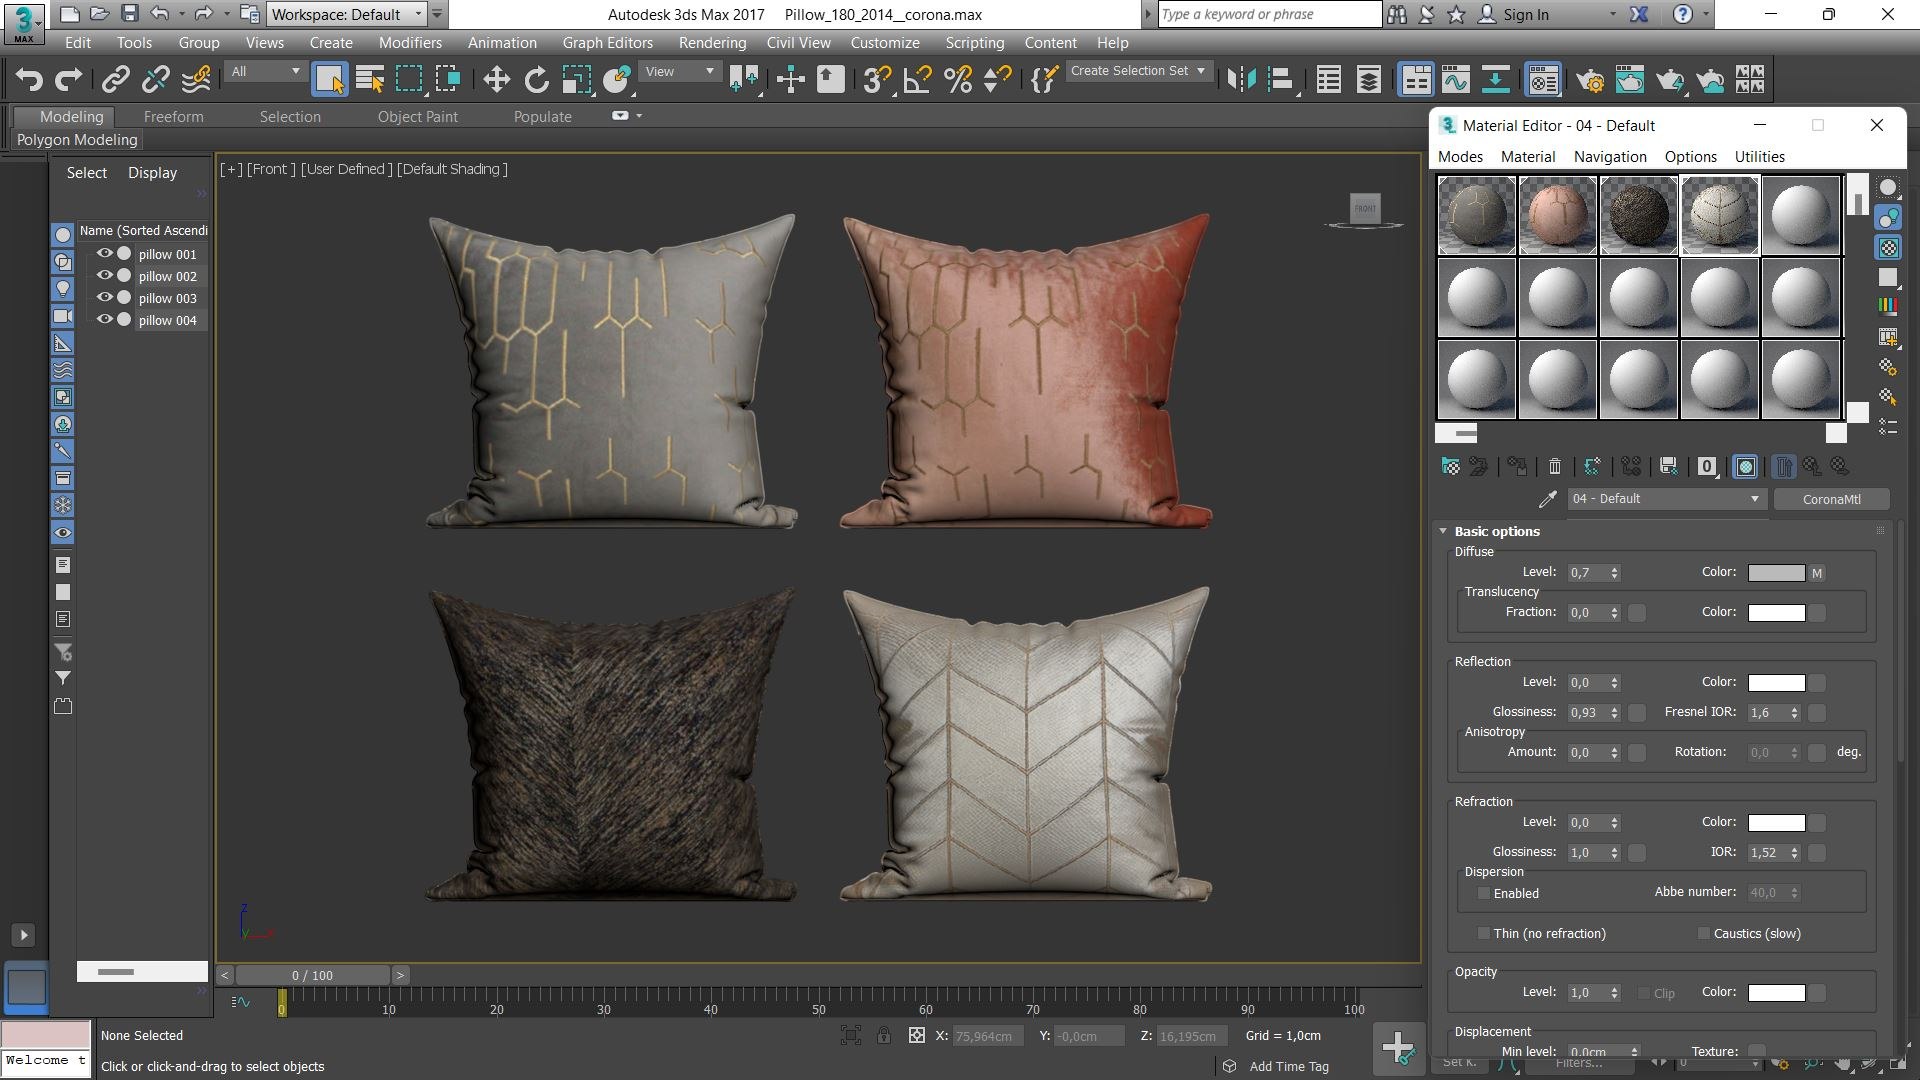This screenshot has height=1080, width=1920.
Task: Open the Modifiers menu
Action: click(x=410, y=43)
